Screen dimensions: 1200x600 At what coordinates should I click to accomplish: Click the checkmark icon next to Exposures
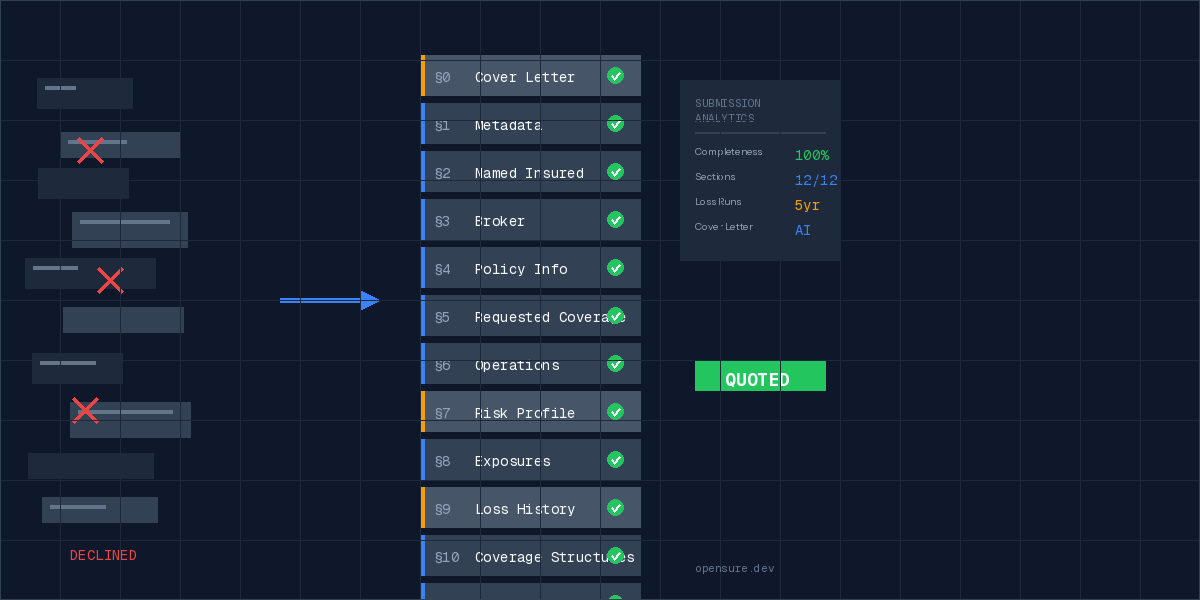pyautogui.click(x=615, y=460)
